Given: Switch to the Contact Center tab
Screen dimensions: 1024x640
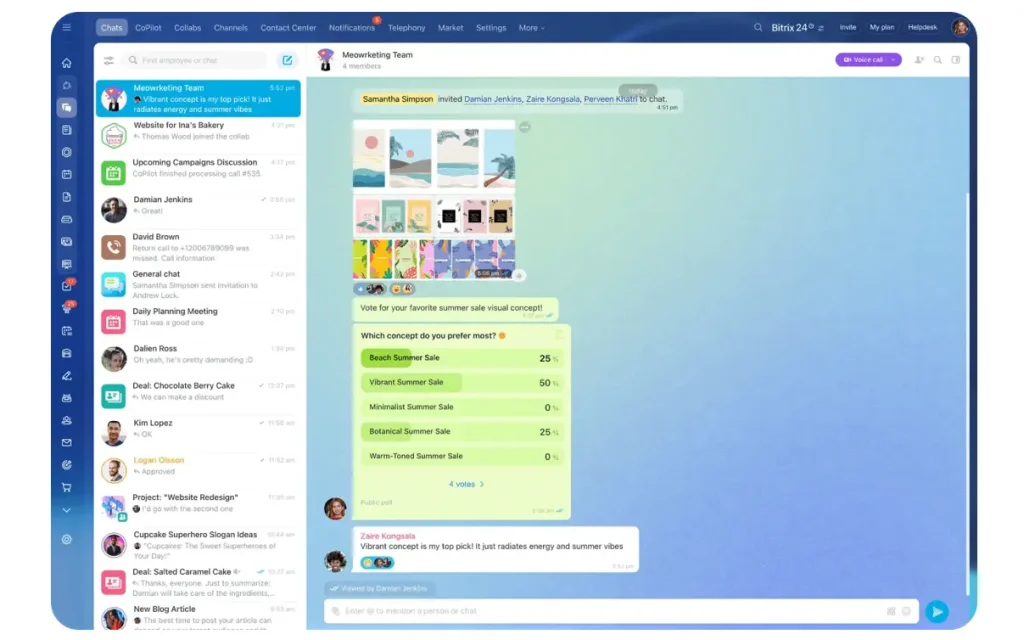Looking at the screenshot, I should (x=288, y=27).
